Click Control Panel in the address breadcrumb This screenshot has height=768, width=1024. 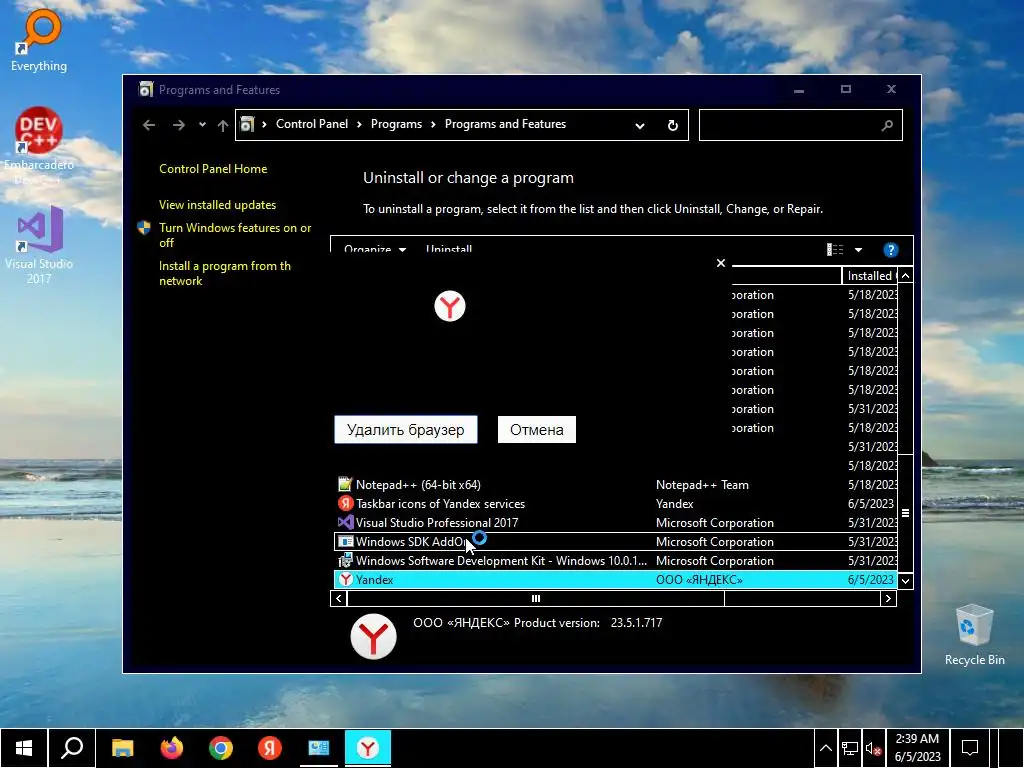pyautogui.click(x=312, y=124)
